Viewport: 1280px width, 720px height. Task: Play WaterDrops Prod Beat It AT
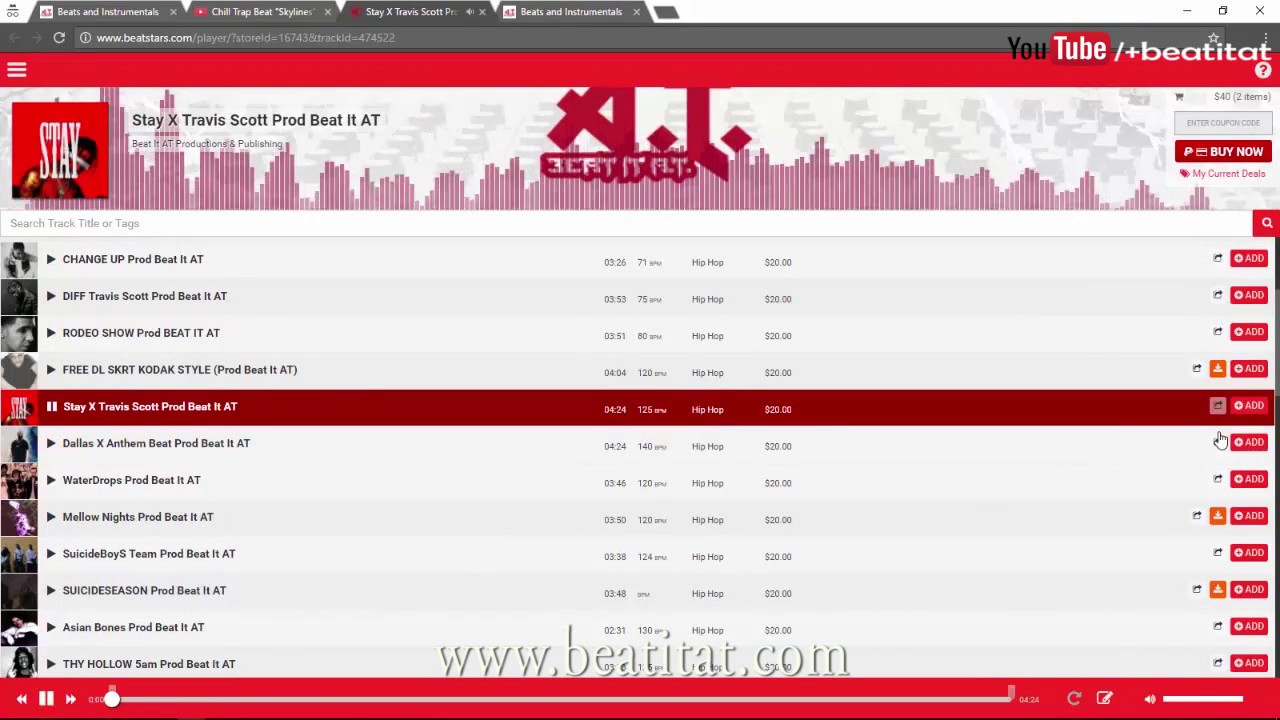click(51, 480)
